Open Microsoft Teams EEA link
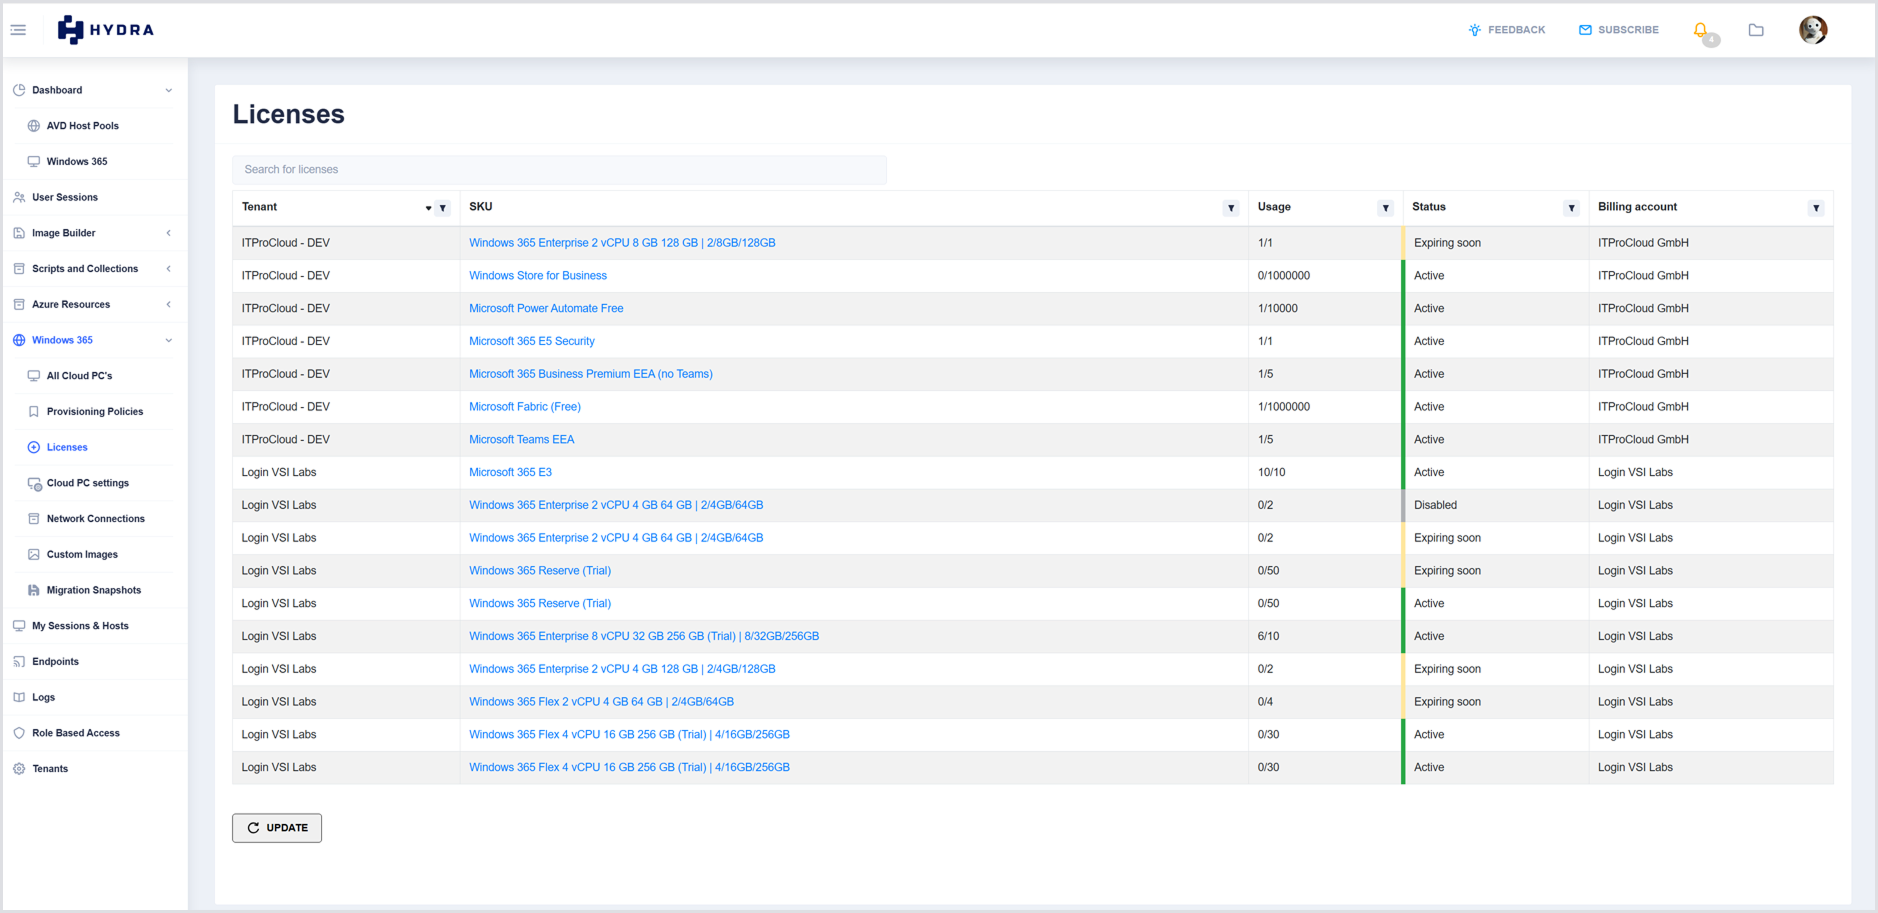 pyautogui.click(x=522, y=440)
